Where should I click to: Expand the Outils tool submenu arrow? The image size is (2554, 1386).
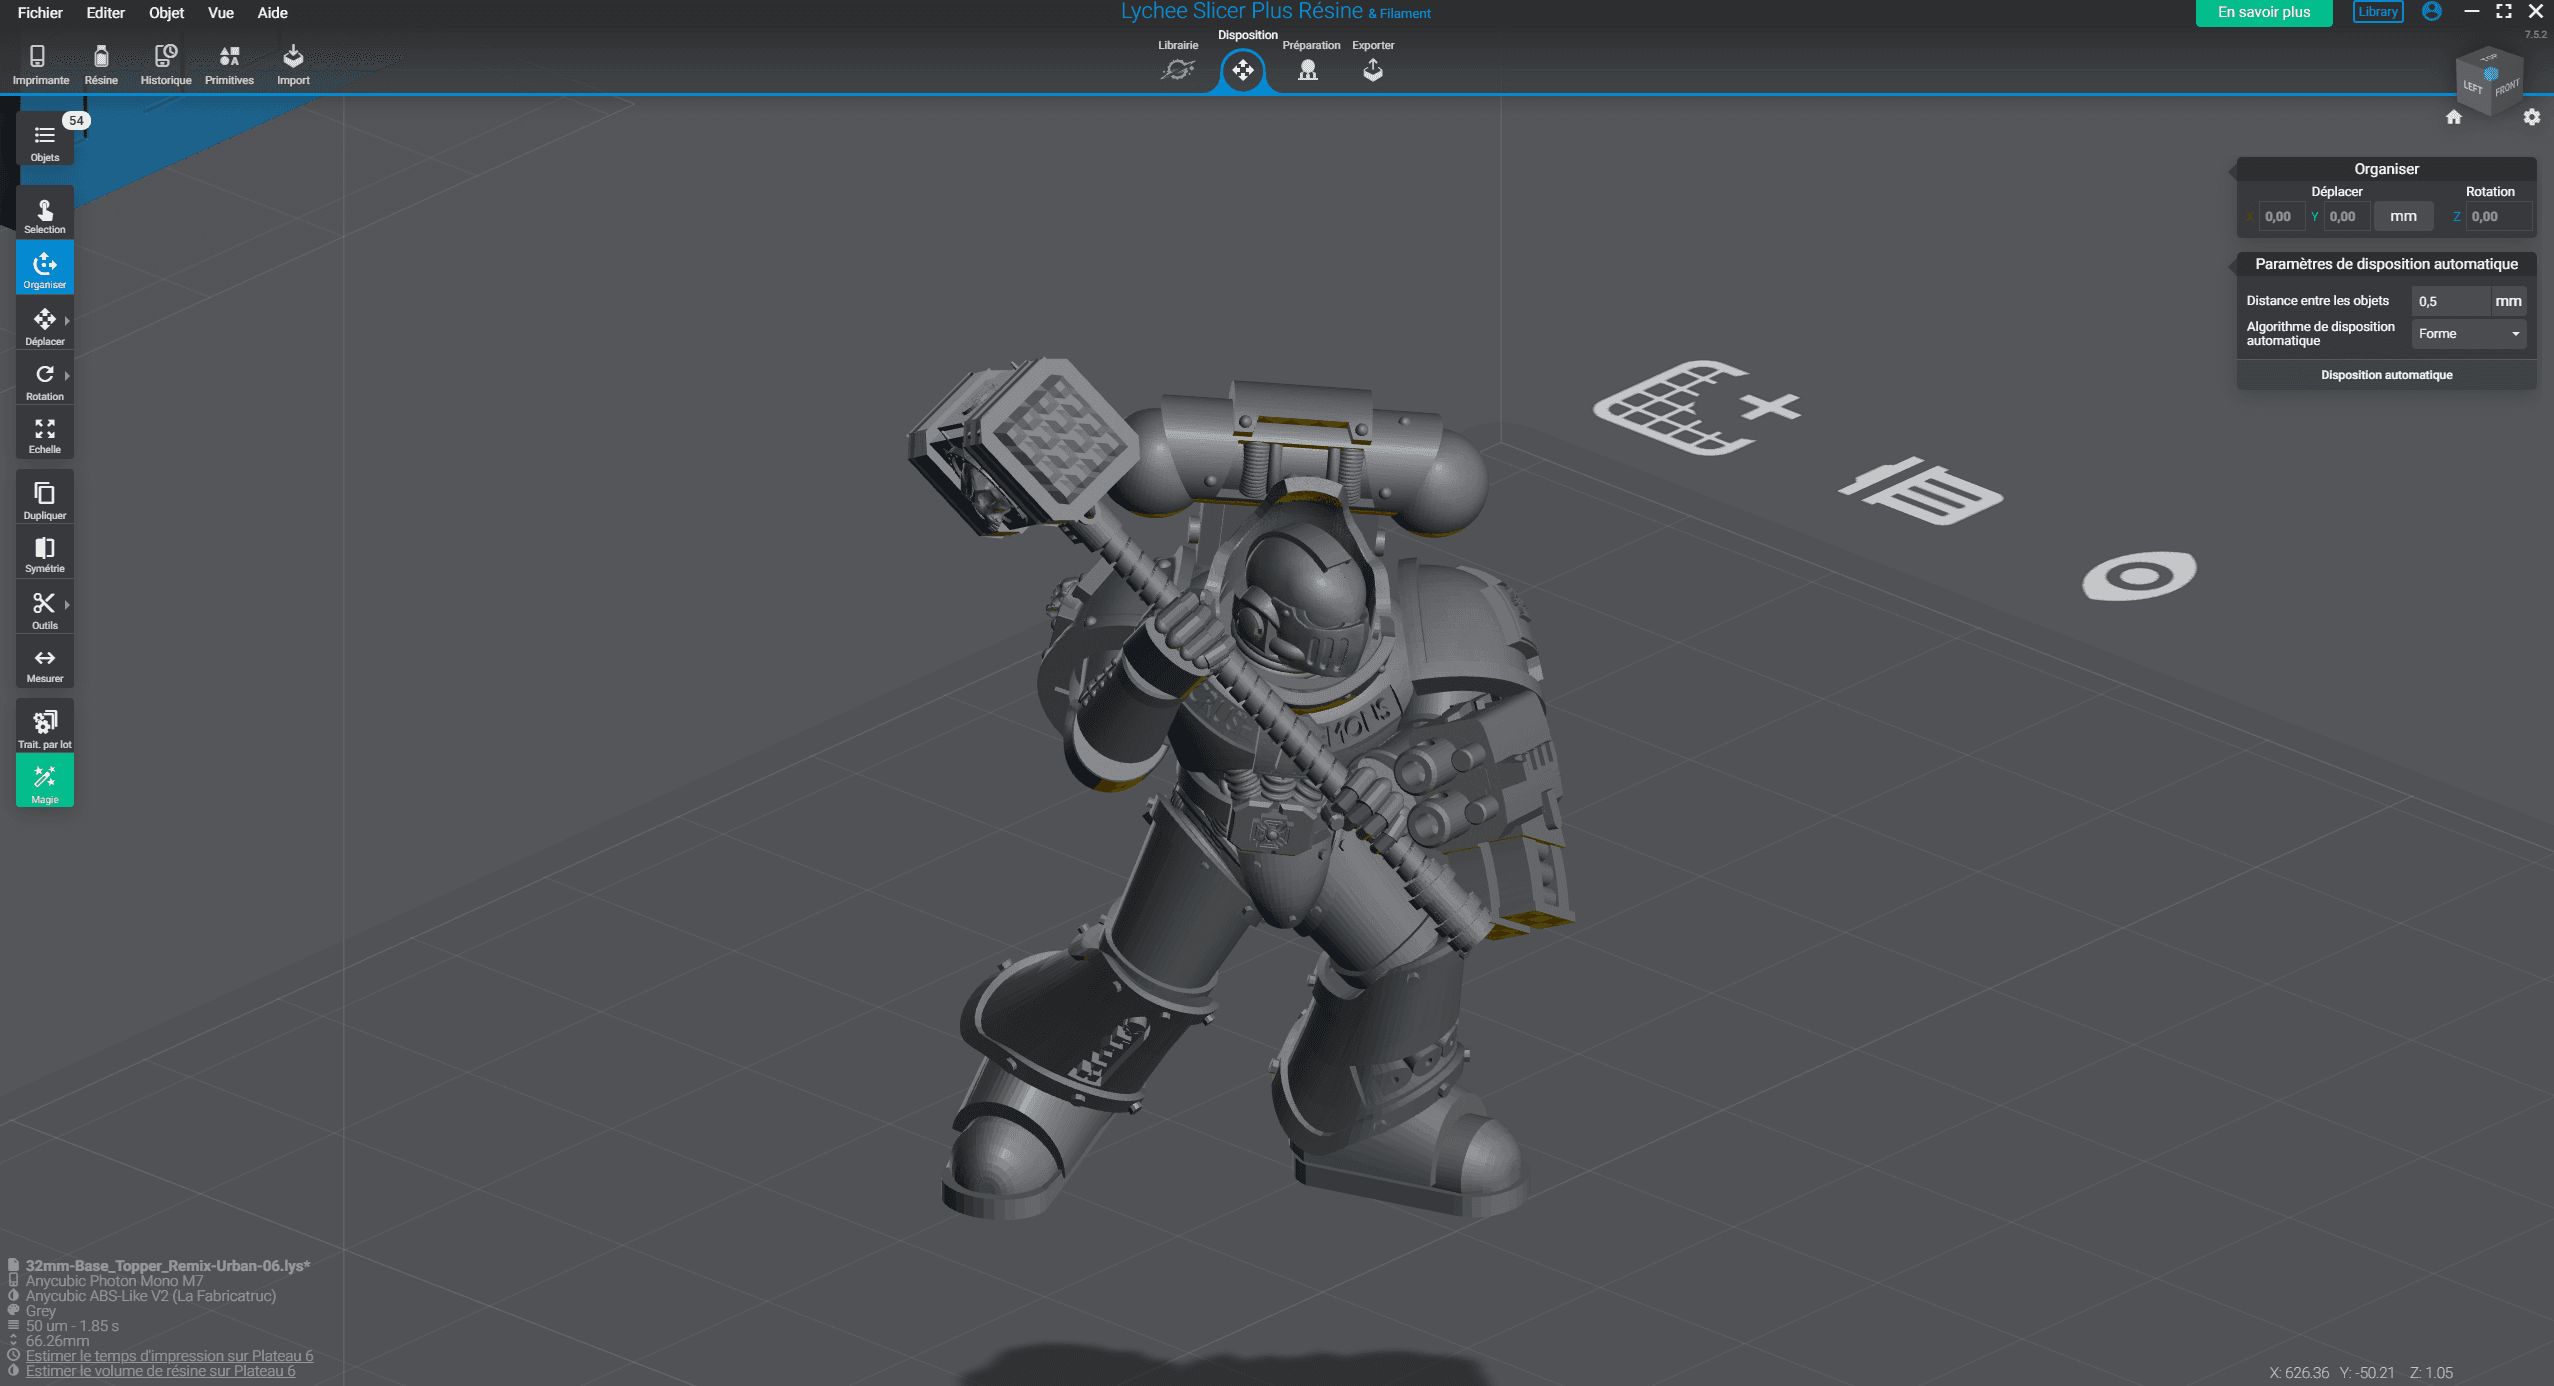click(x=67, y=605)
